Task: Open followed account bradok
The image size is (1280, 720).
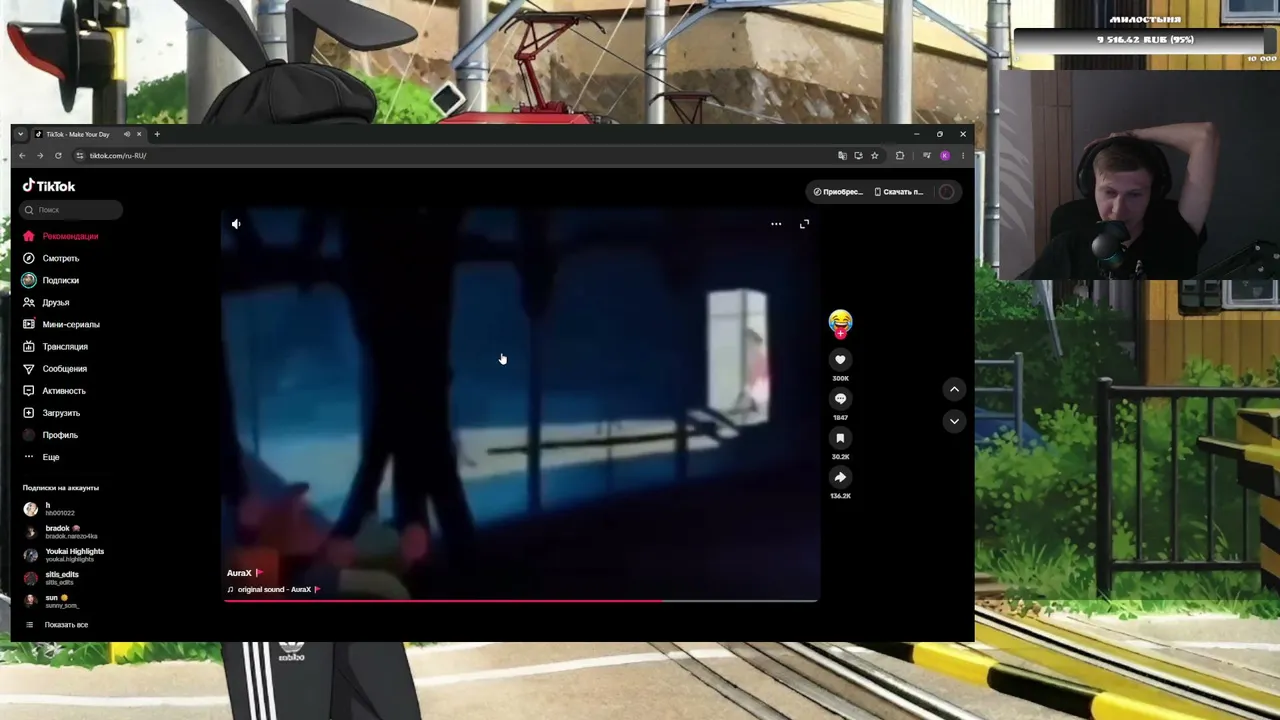Action: point(60,532)
